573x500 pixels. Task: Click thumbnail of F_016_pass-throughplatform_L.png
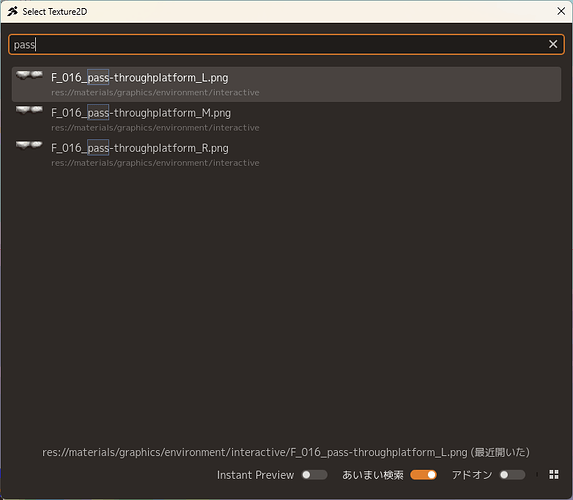[29, 76]
